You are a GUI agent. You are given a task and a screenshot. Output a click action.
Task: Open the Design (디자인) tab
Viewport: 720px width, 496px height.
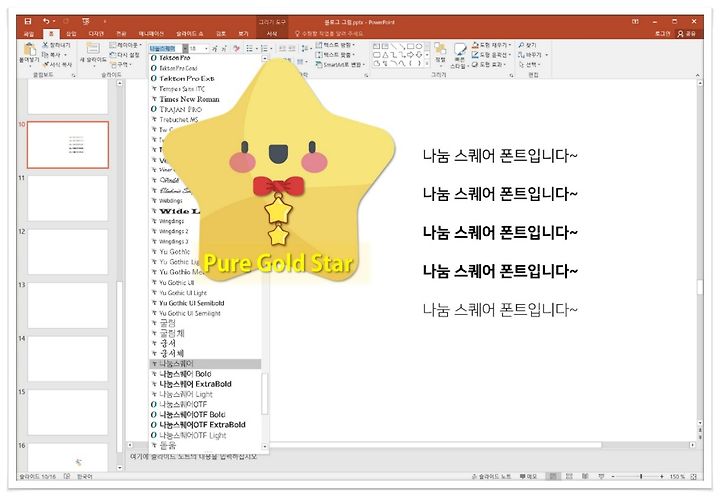[x=96, y=34]
